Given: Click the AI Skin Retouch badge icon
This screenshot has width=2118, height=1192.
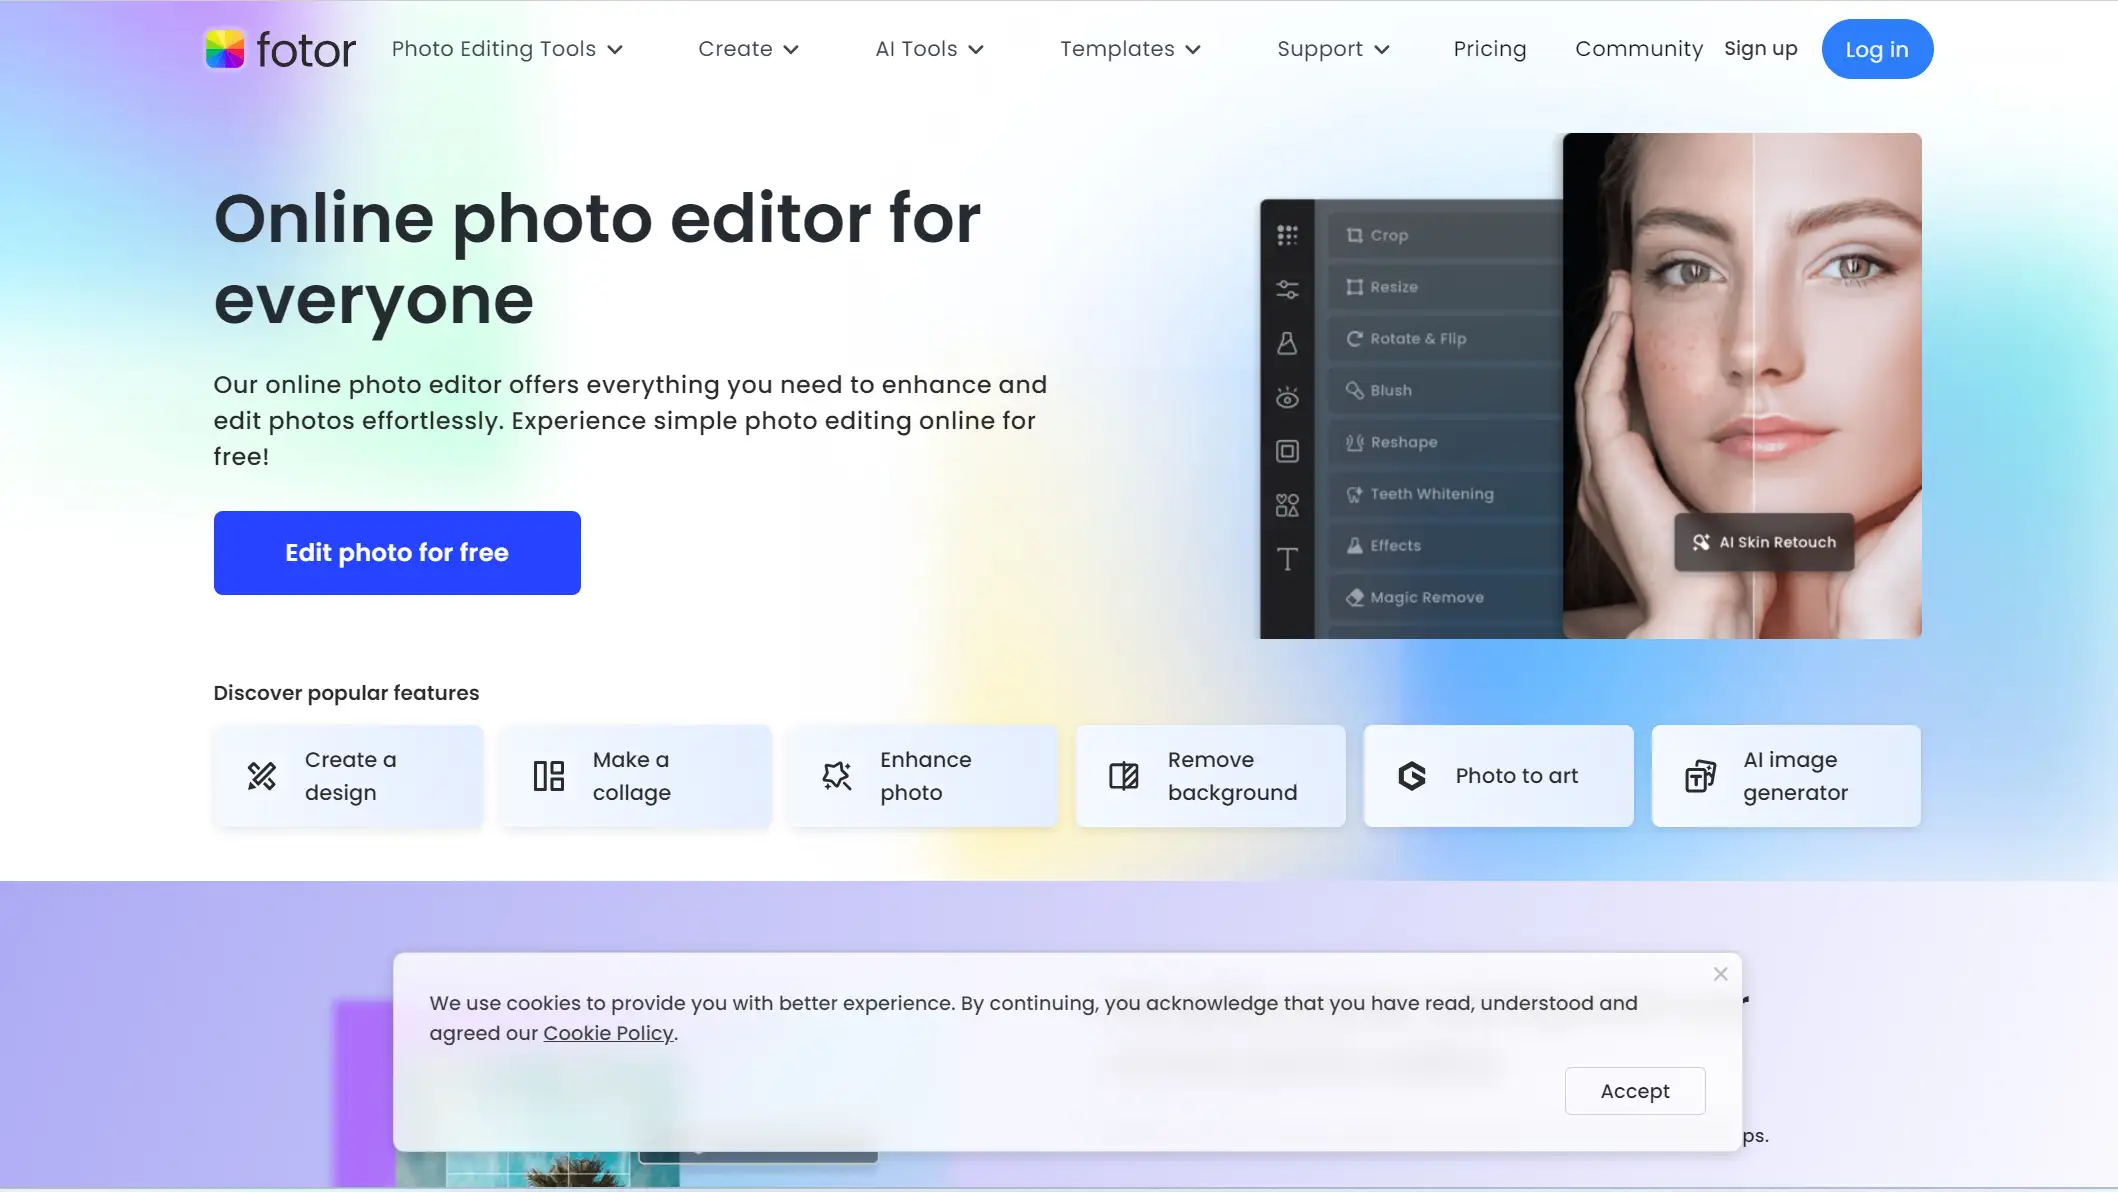Looking at the screenshot, I should [x=1700, y=542].
